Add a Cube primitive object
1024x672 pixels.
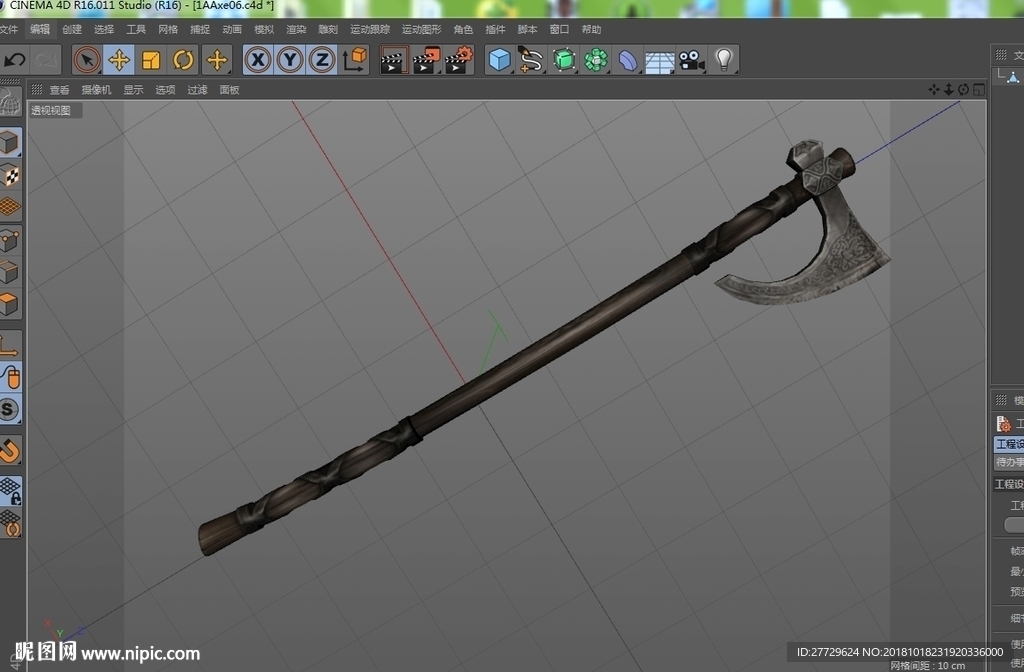click(500, 60)
